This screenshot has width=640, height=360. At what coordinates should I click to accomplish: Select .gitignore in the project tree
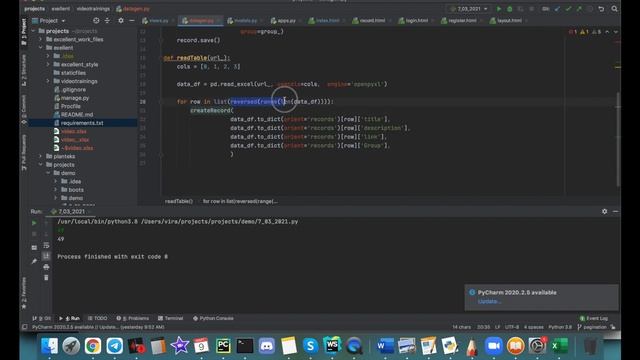tap(73, 89)
